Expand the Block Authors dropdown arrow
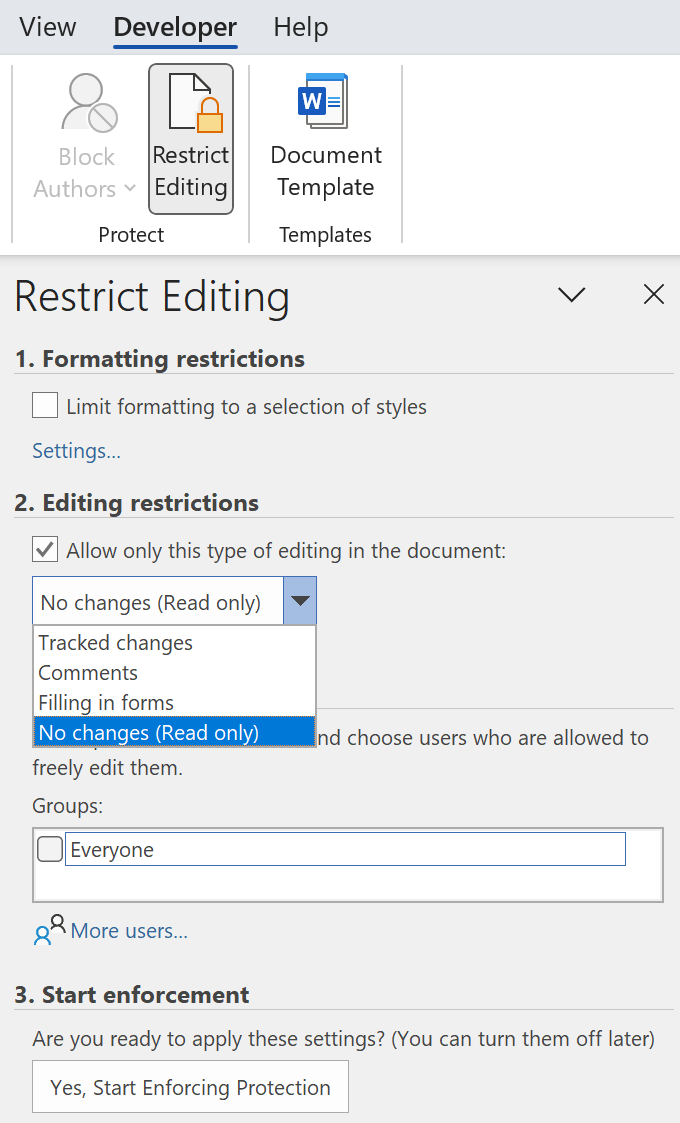 [x=130, y=188]
